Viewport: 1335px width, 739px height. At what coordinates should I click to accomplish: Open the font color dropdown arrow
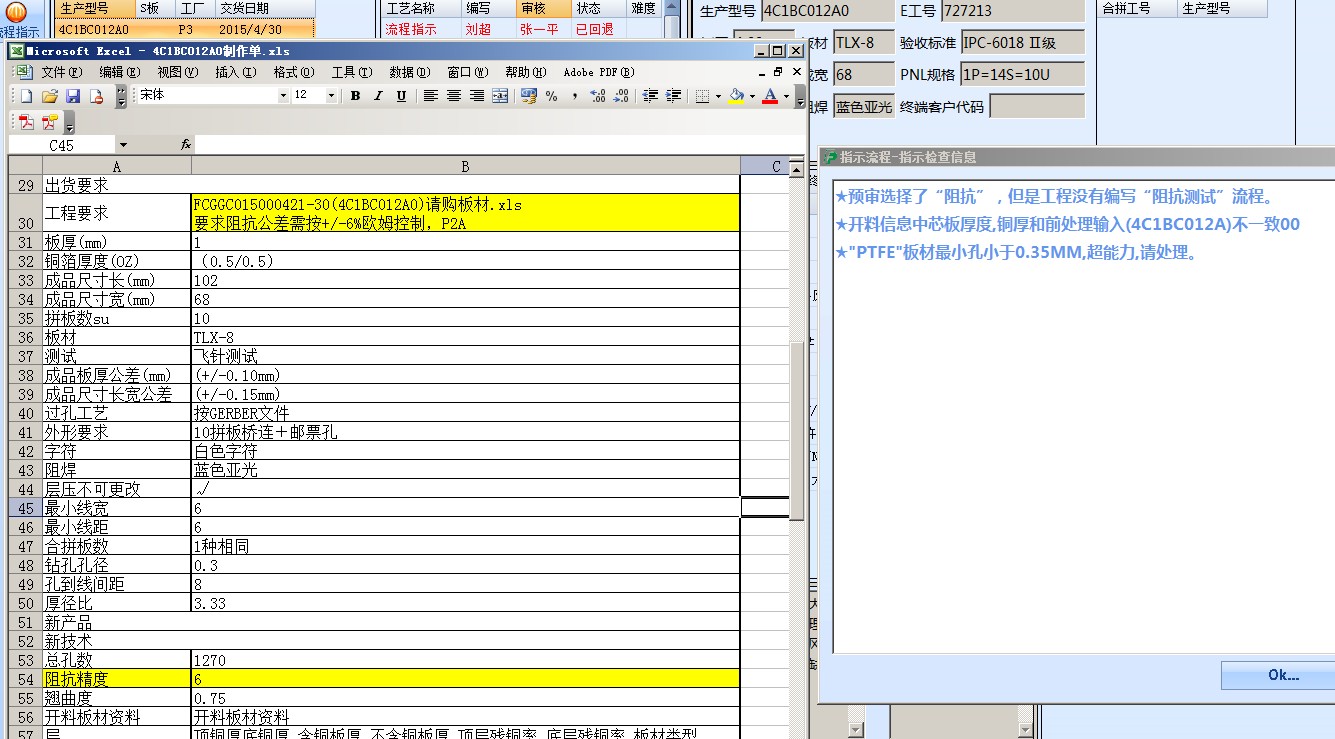[x=786, y=96]
